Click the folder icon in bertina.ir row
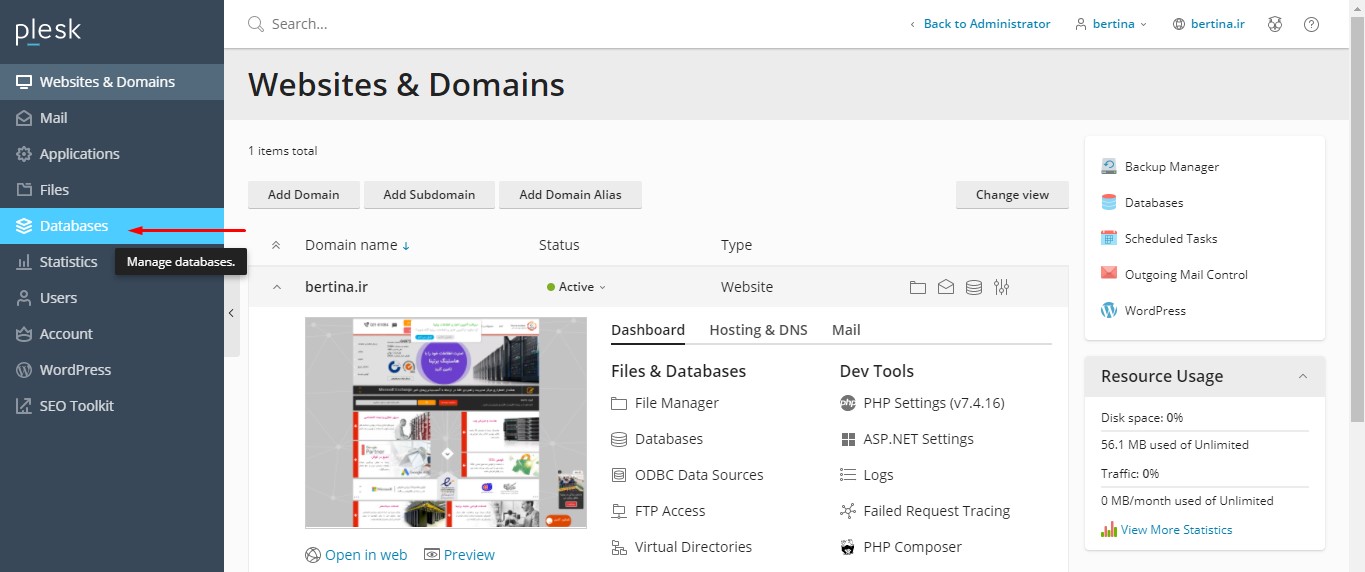Screen dimensions: 1365x572 click(917, 288)
